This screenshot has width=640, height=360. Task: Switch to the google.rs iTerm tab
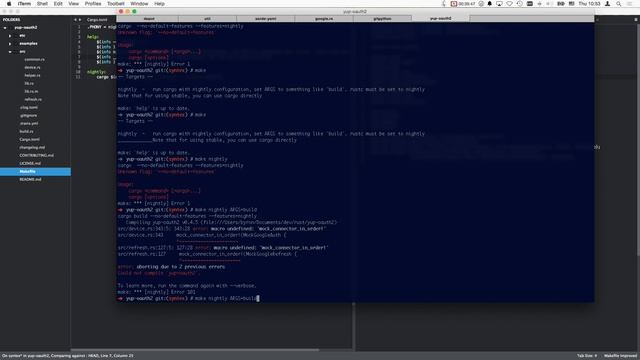click(324, 18)
